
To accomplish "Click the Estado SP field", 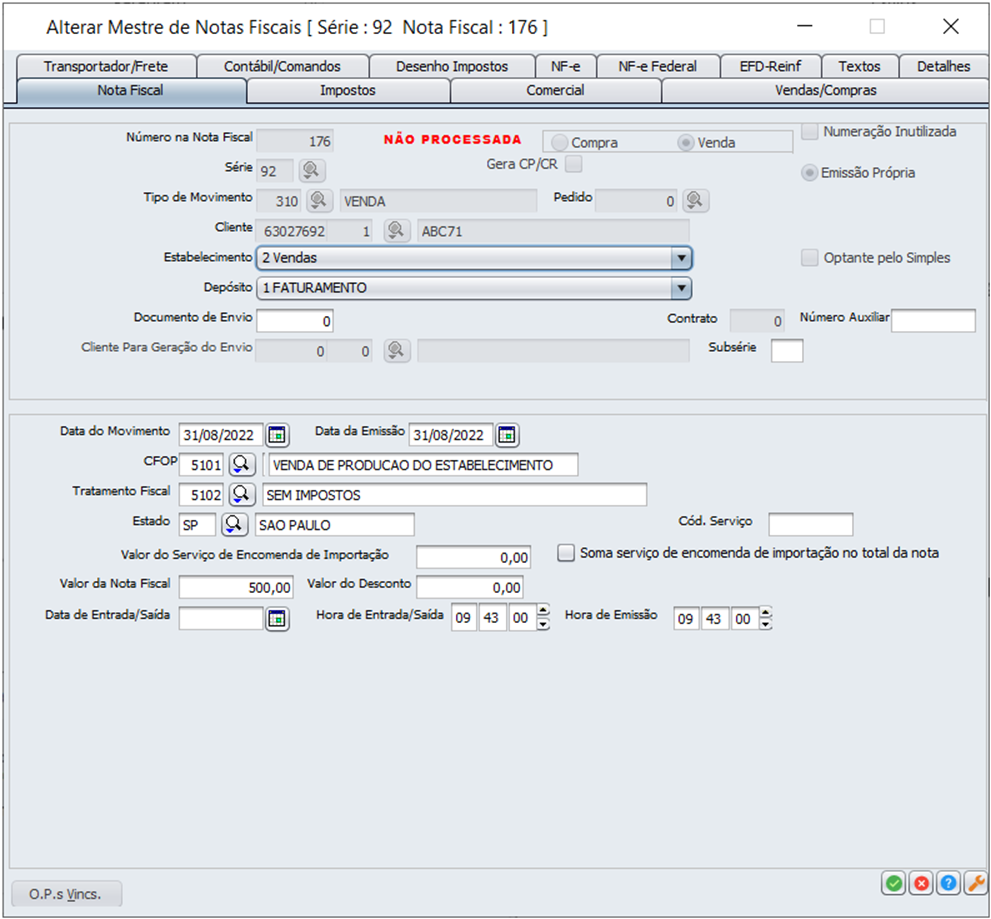I will pos(198,525).
